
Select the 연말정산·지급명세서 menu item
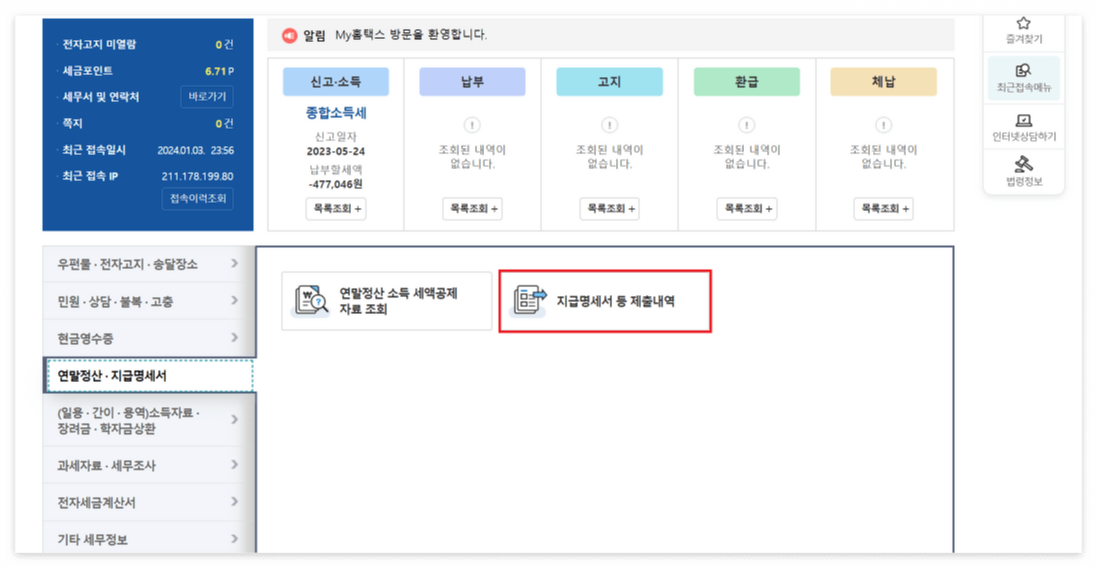pyautogui.click(x=149, y=376)
